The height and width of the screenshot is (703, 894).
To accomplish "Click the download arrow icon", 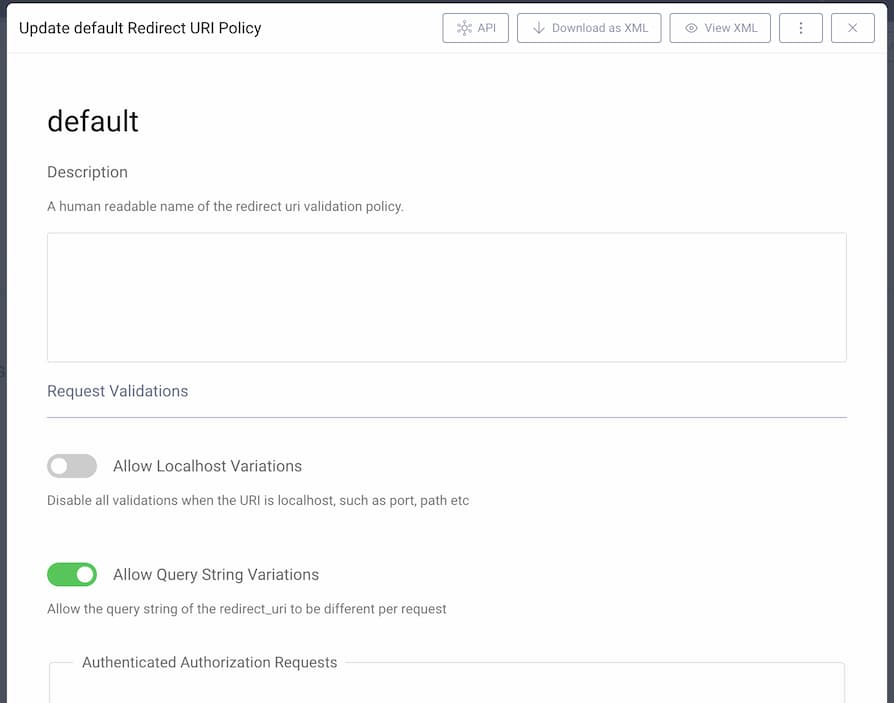I will click(538, 28).
